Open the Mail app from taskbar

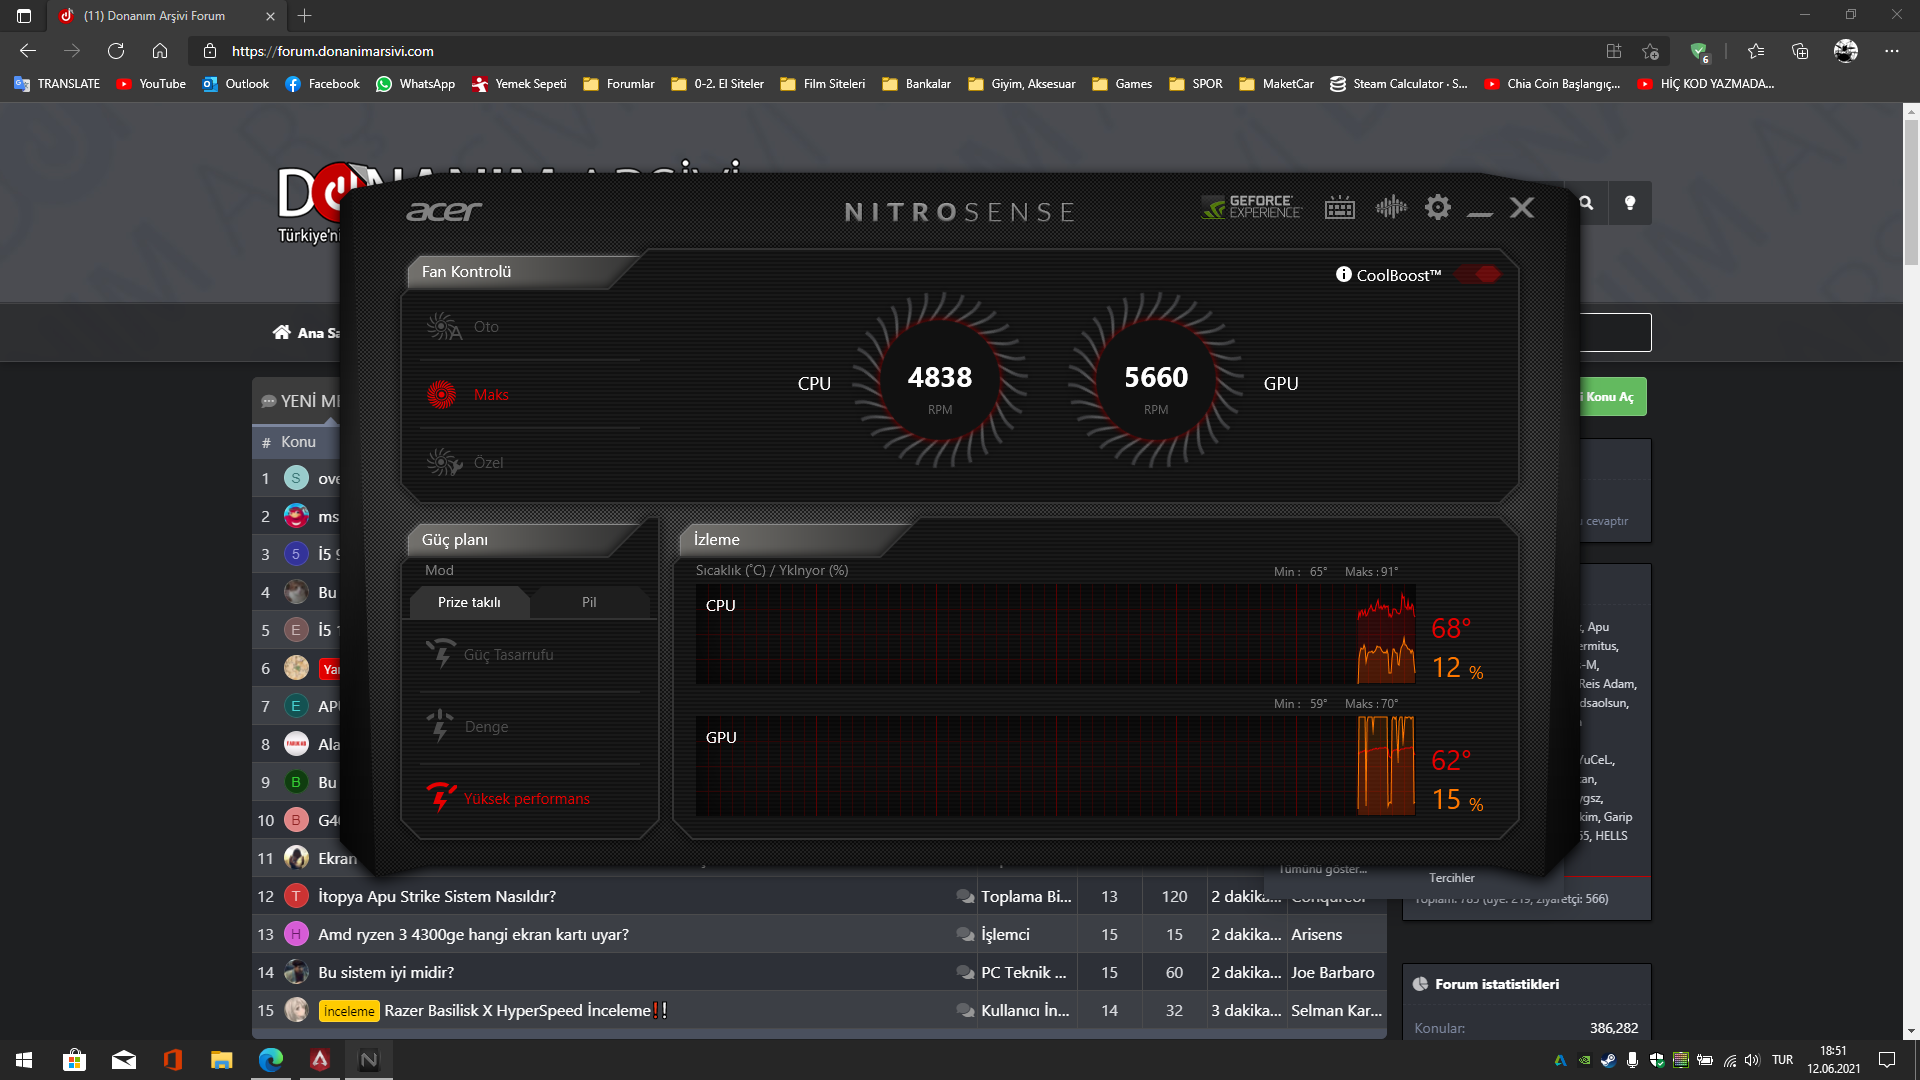pos(124,1060)
